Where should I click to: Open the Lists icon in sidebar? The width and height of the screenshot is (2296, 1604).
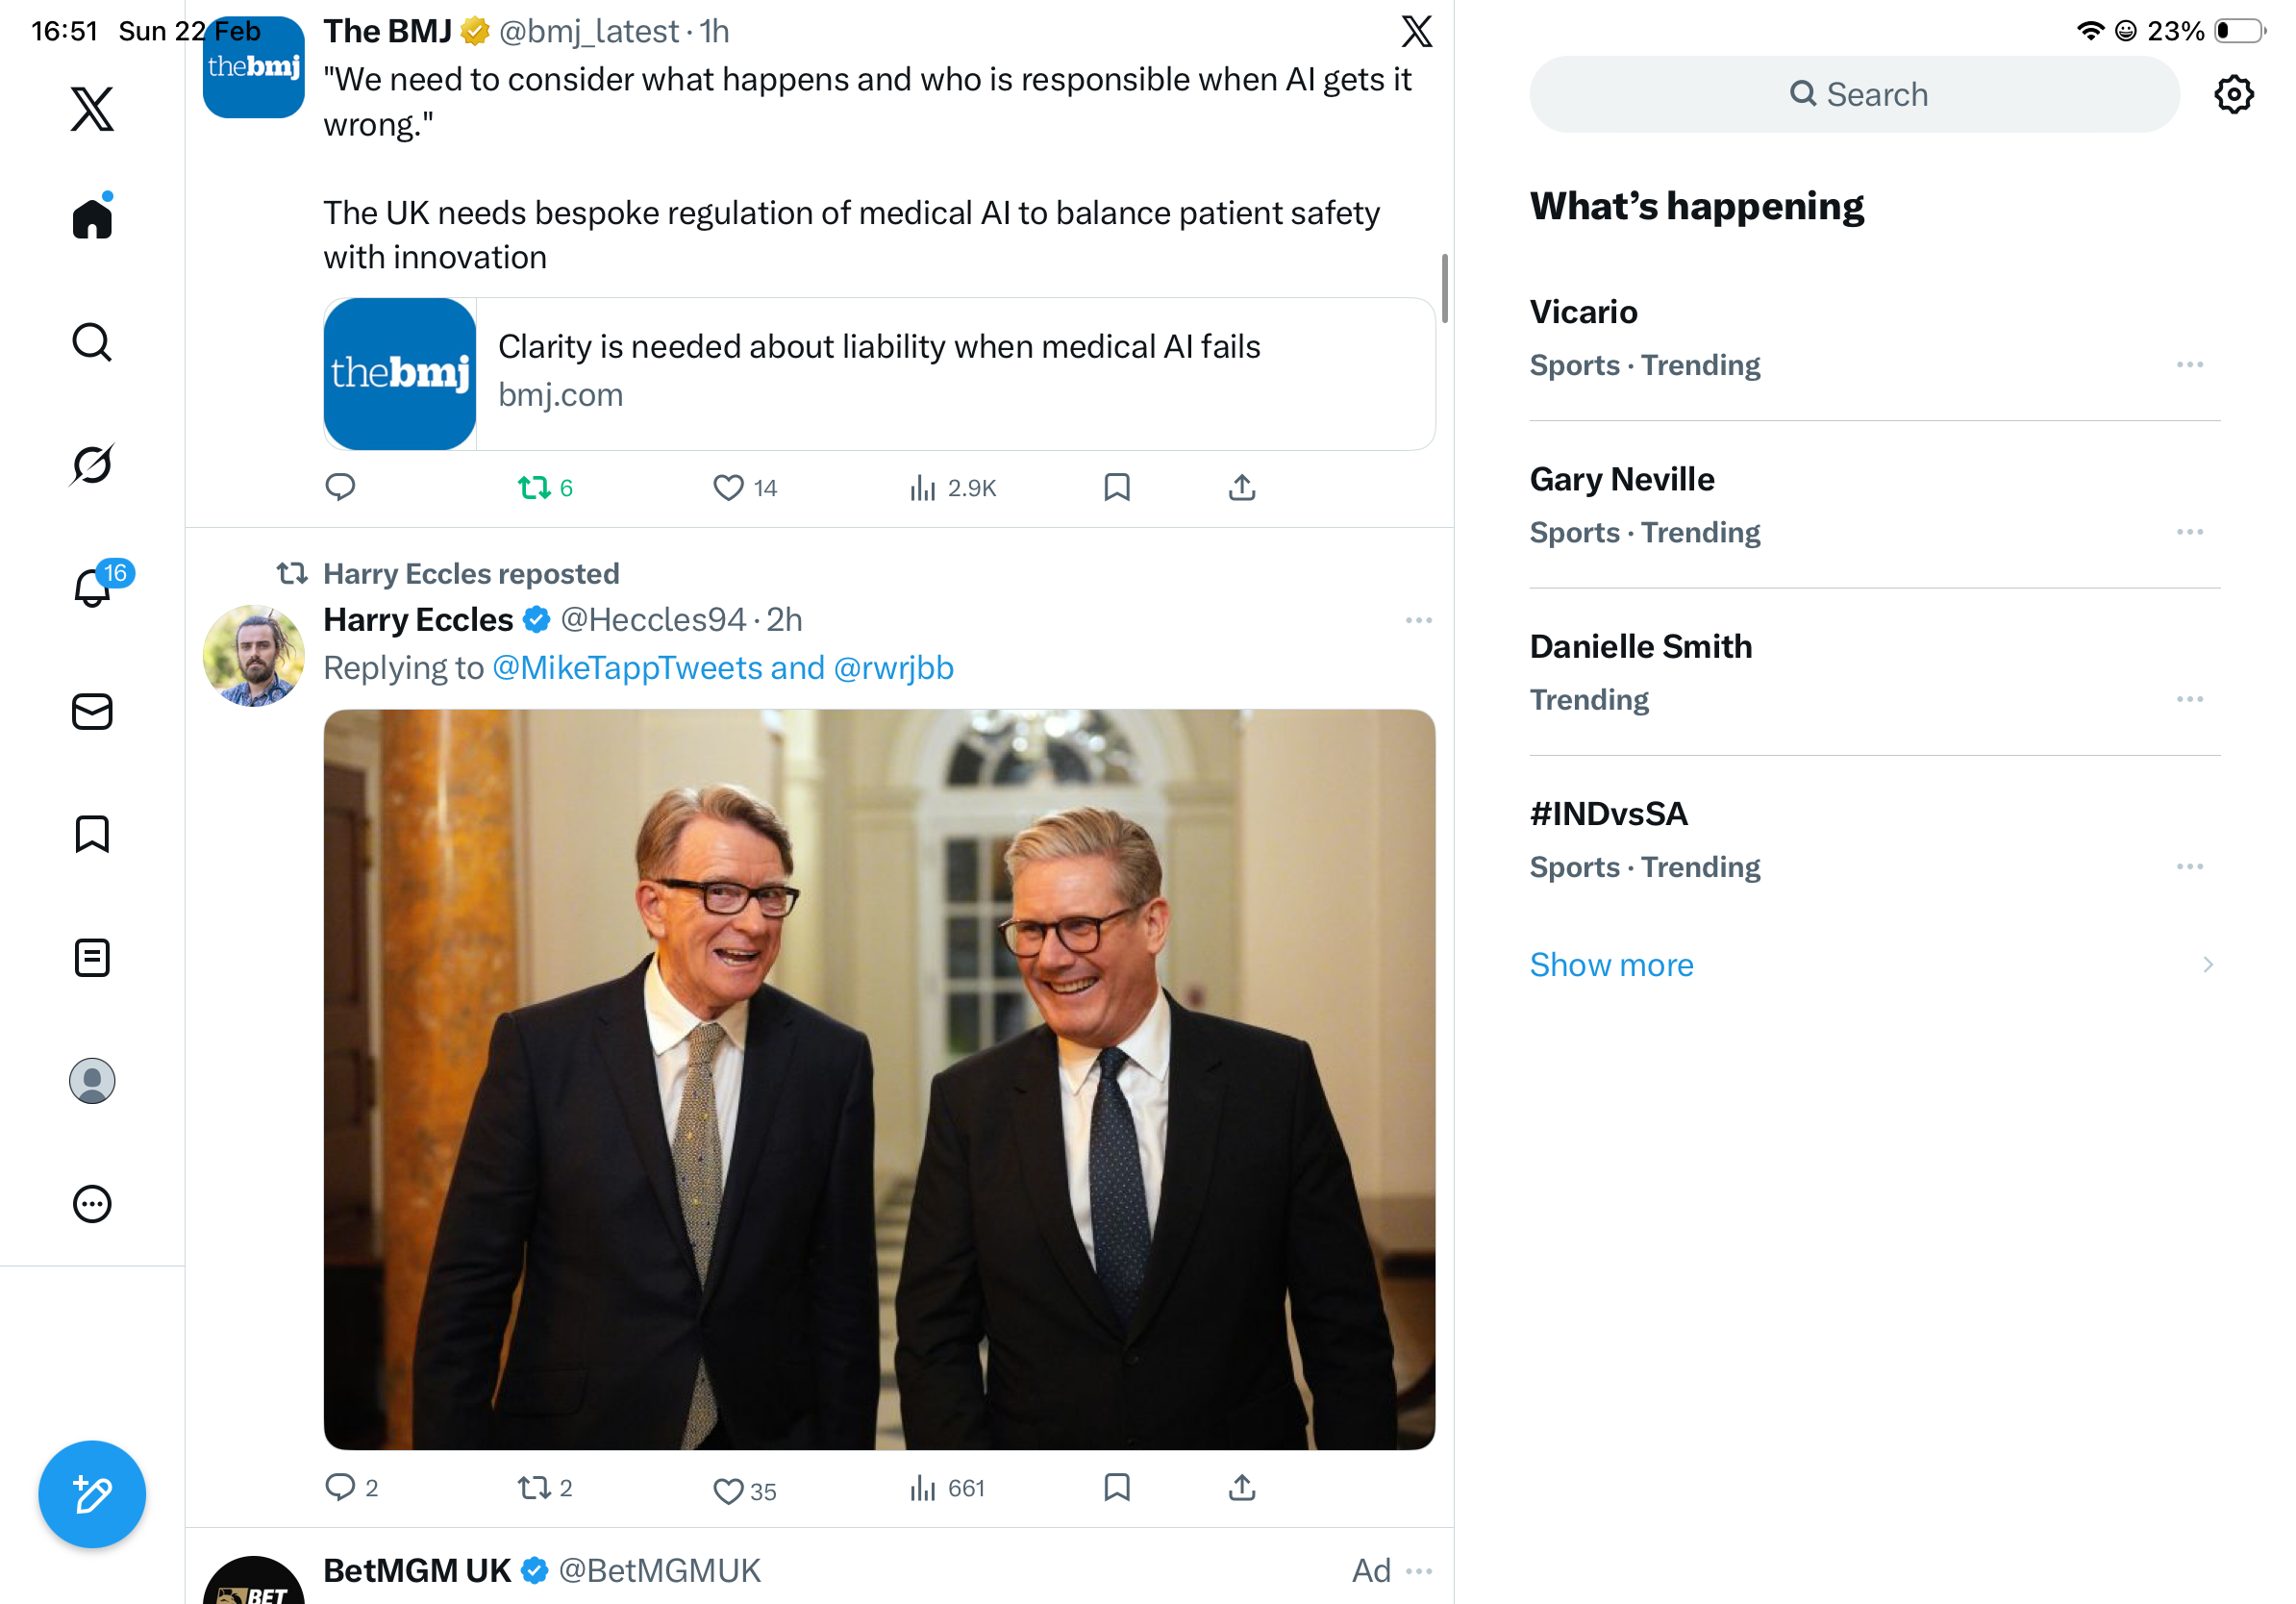(92, 958)
